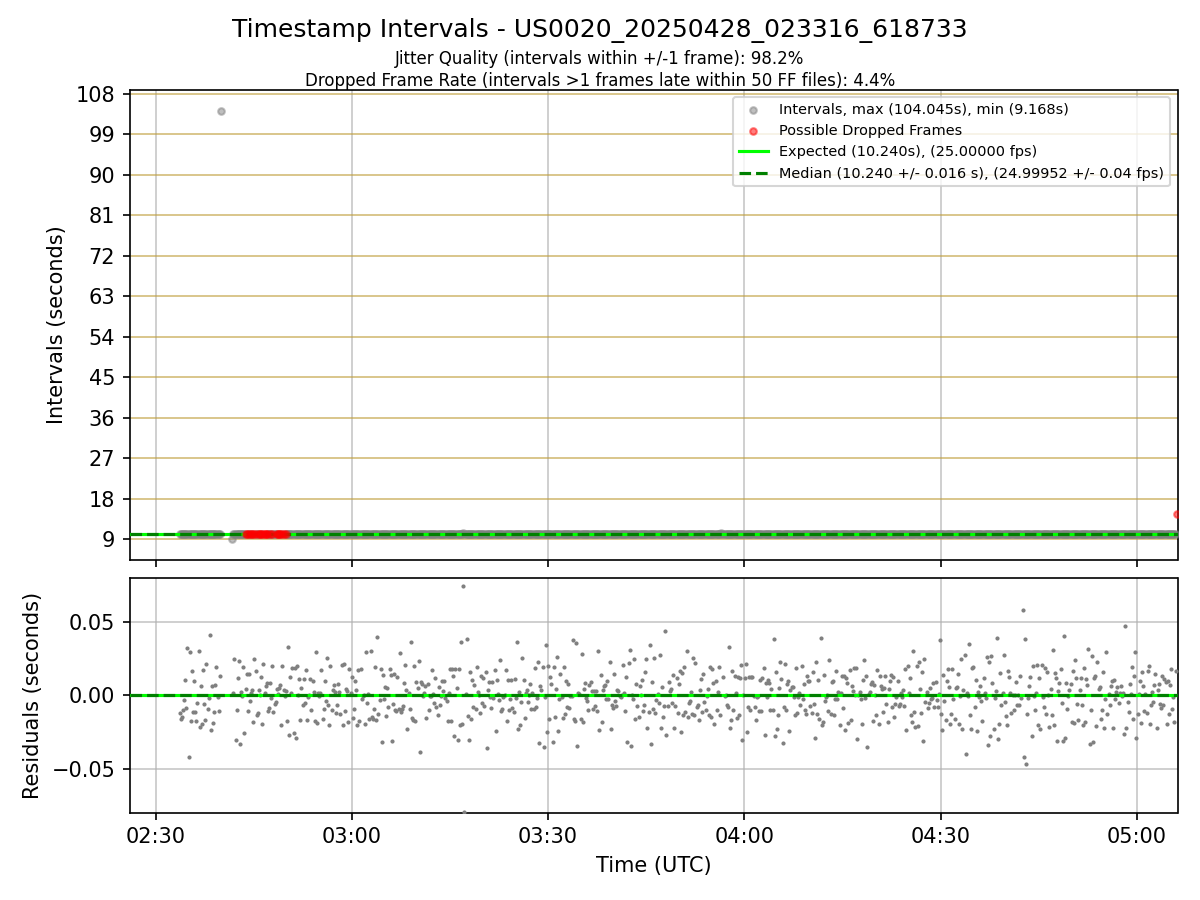Click the 'Jitter Quality' 98.2% subtitle line

(x=599, y=59)
